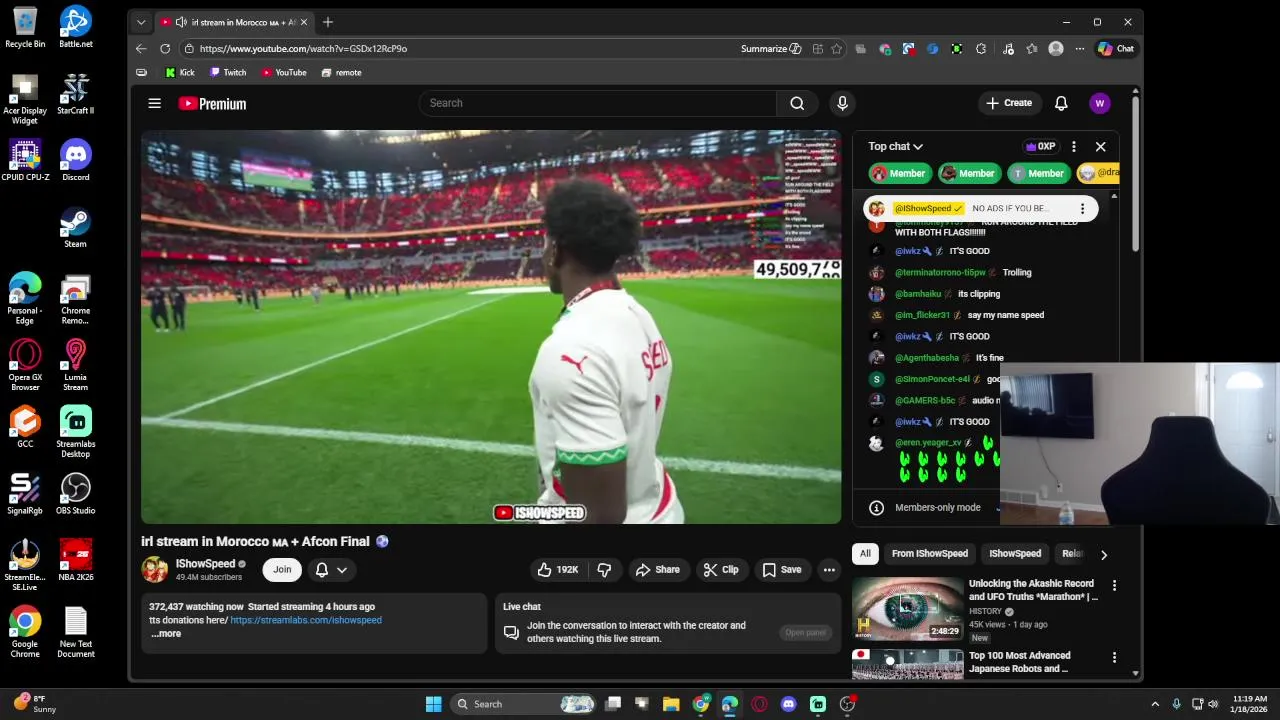Open the OBS Studio desktop shortcut
Viewport: 1280px width, 720px height.
(75, 494)
